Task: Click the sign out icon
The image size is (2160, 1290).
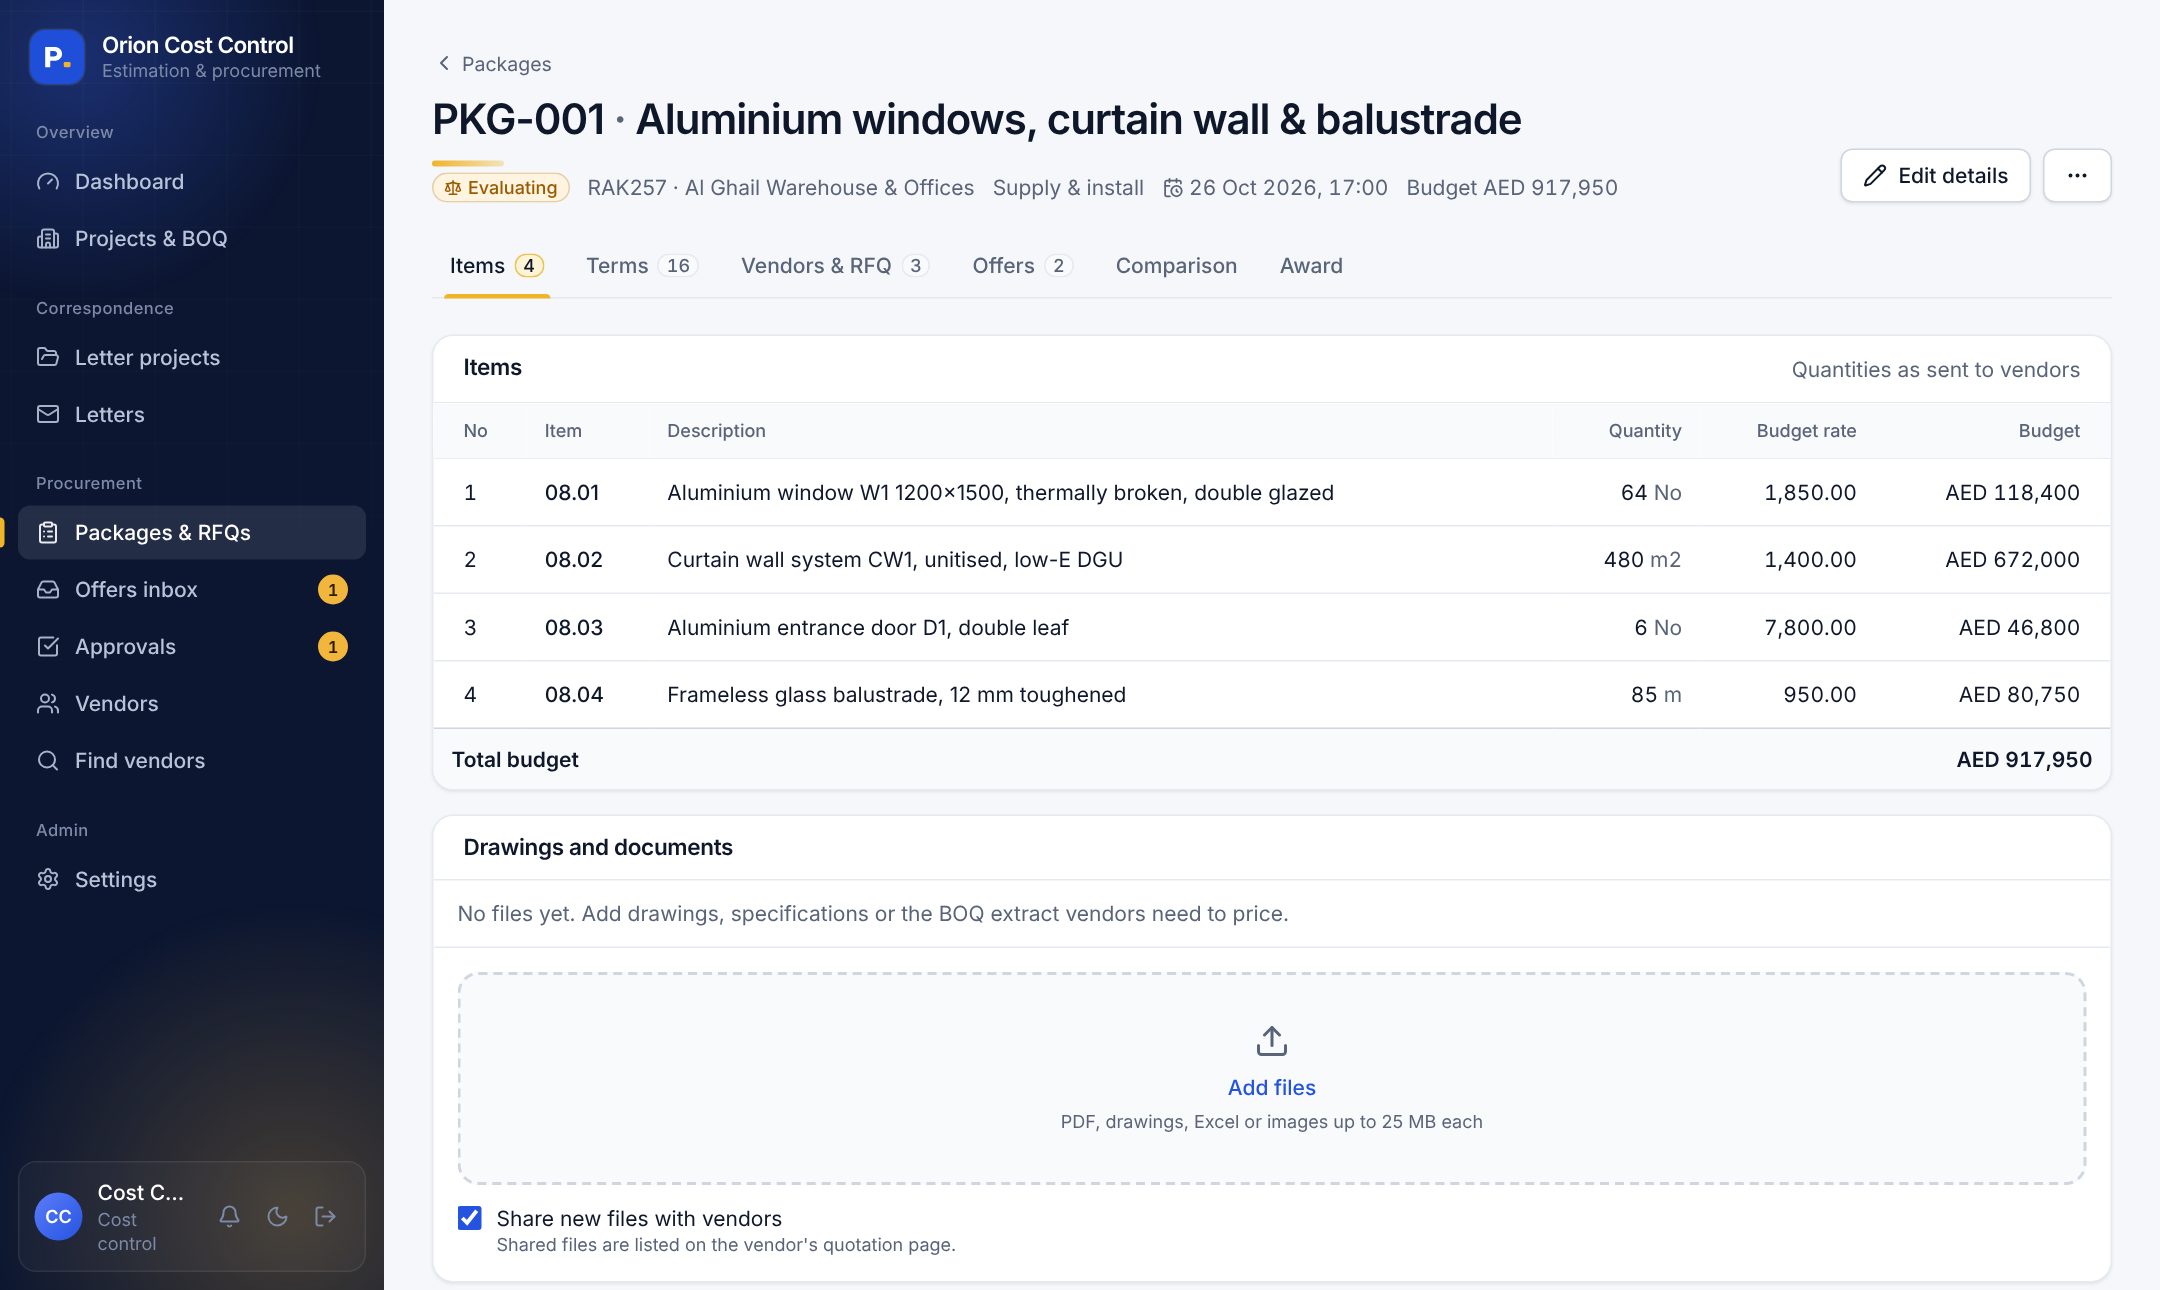Action: 325,1216
